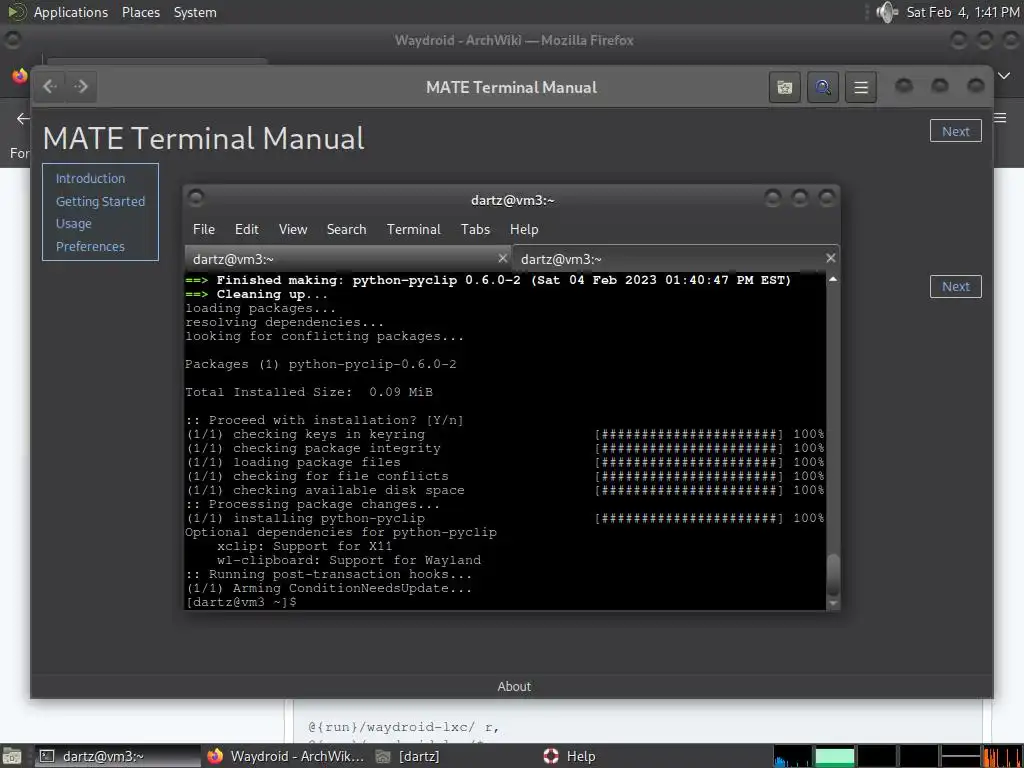Open the Applications menu in the top panel
Viewport: 1024px width, 768px height.
point(71,12)
